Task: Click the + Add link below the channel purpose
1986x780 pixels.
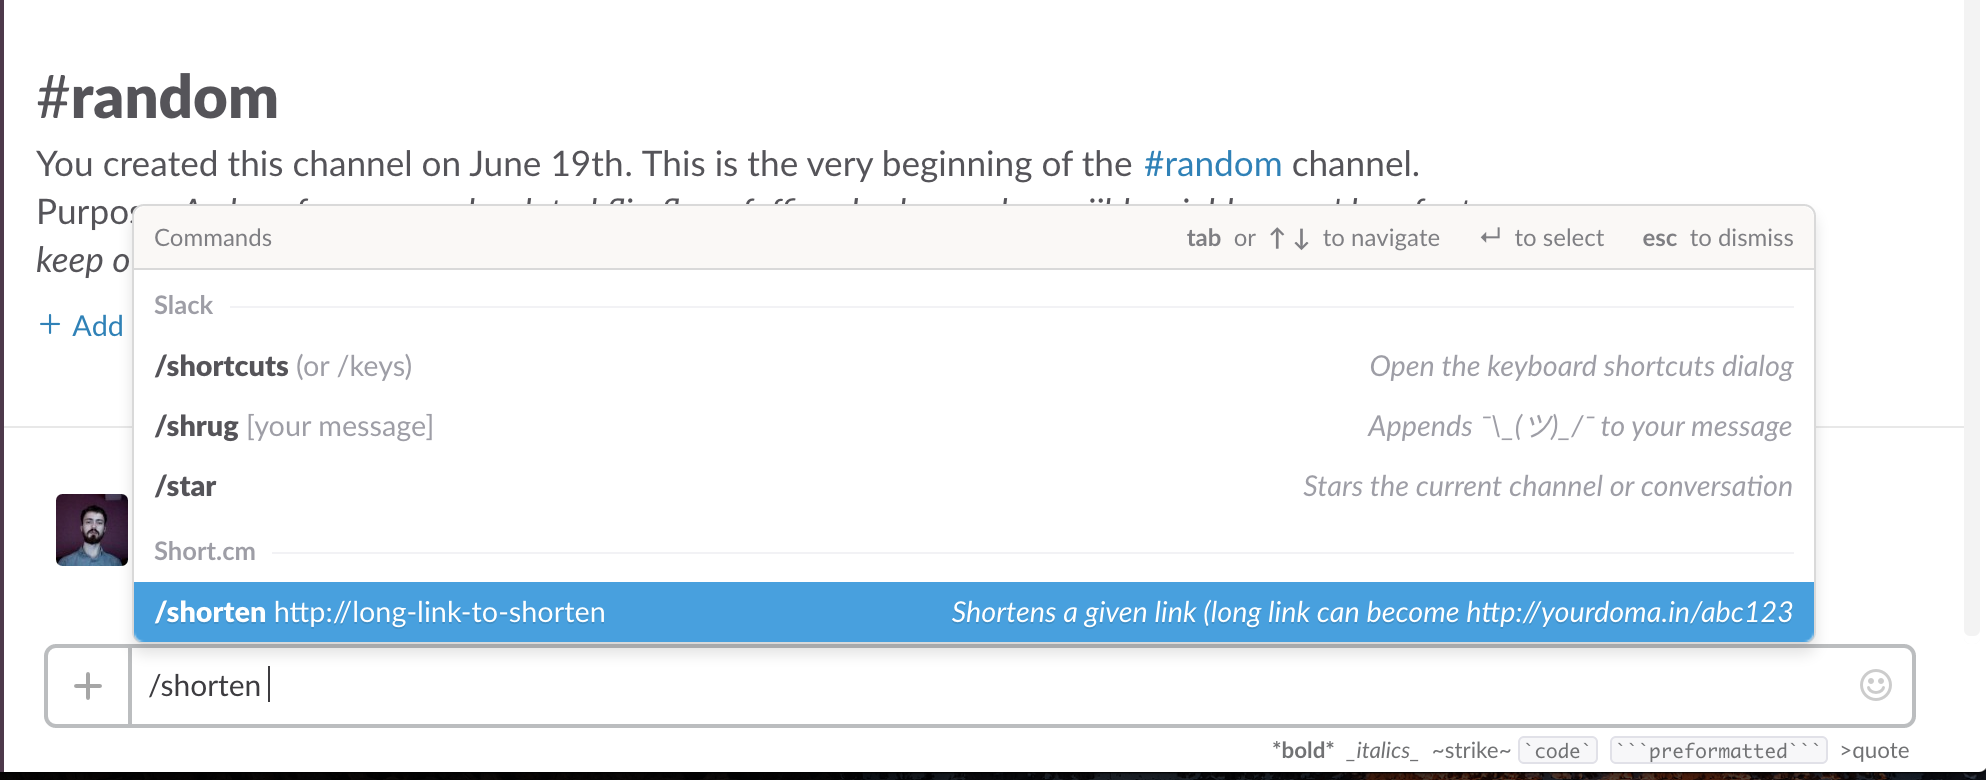Action: pyautogui.click(x=83, y=325)
